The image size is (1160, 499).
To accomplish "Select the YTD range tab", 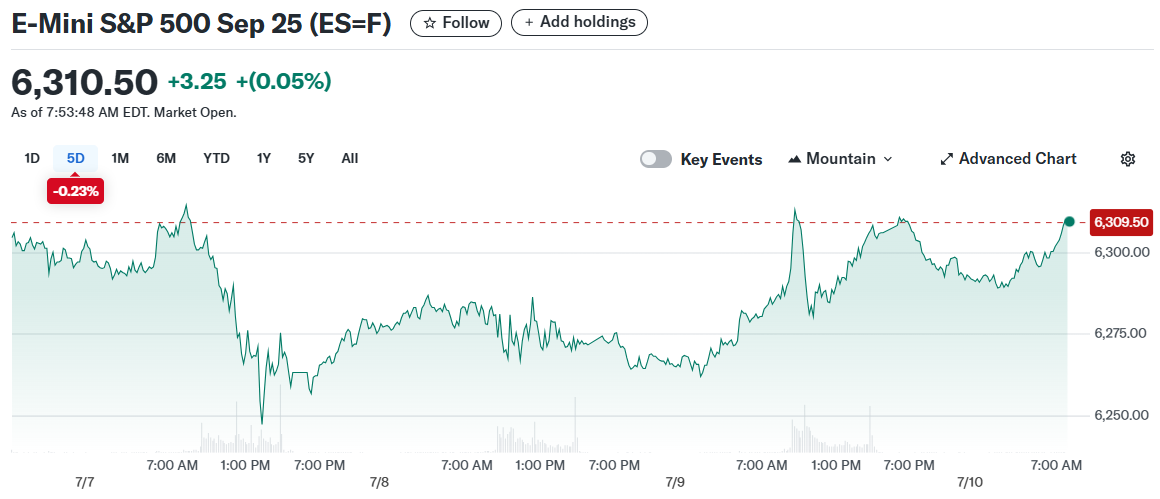I will tap(217, 158).
